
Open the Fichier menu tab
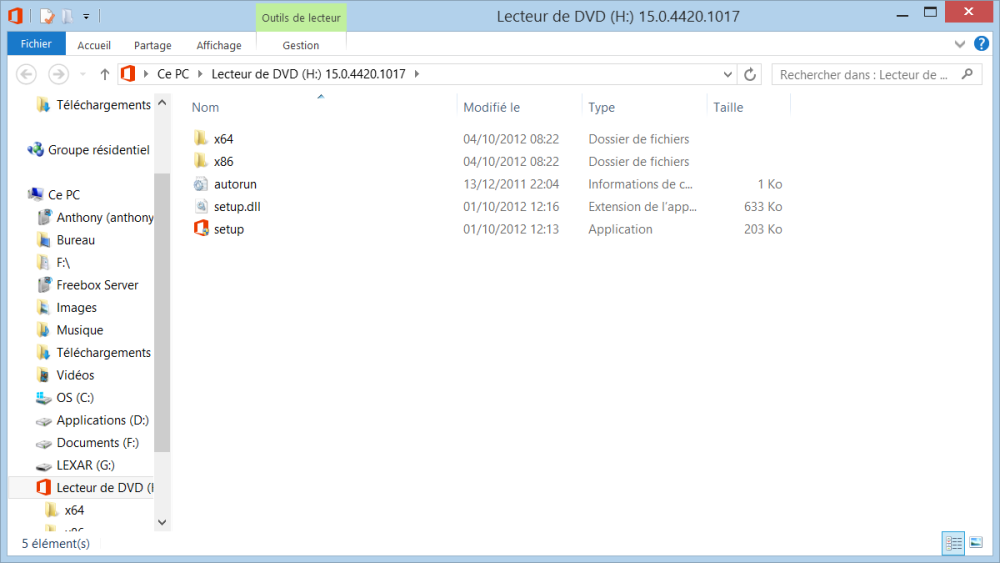point(36,44)
